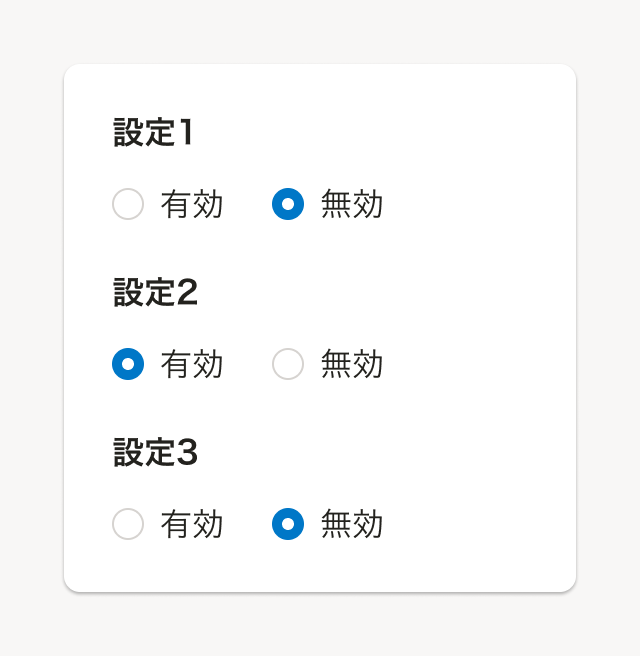Select the 有効 radio button under 設定3
The image size is (640, 656).
click(128, 524)
